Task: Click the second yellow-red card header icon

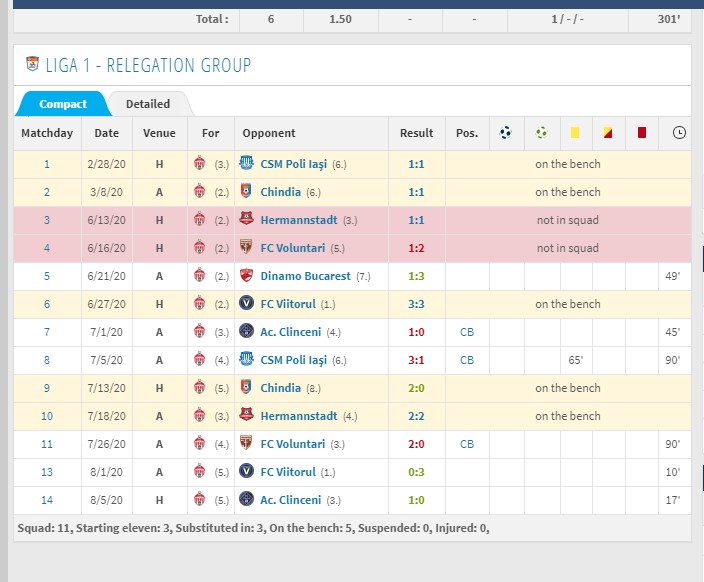Action: point(608,133)
